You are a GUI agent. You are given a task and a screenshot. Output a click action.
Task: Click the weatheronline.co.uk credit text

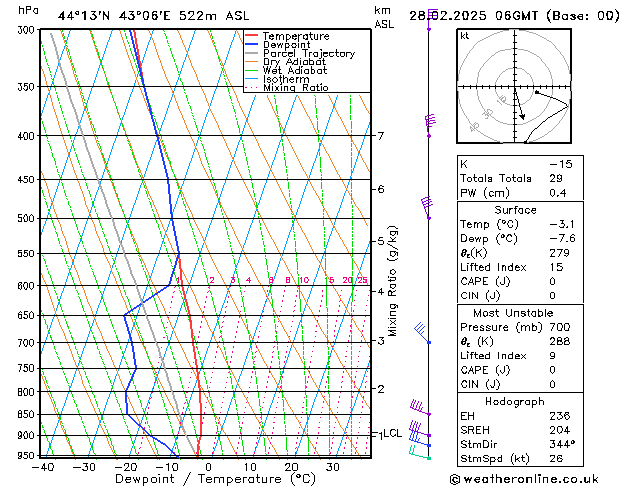(524, 479)
